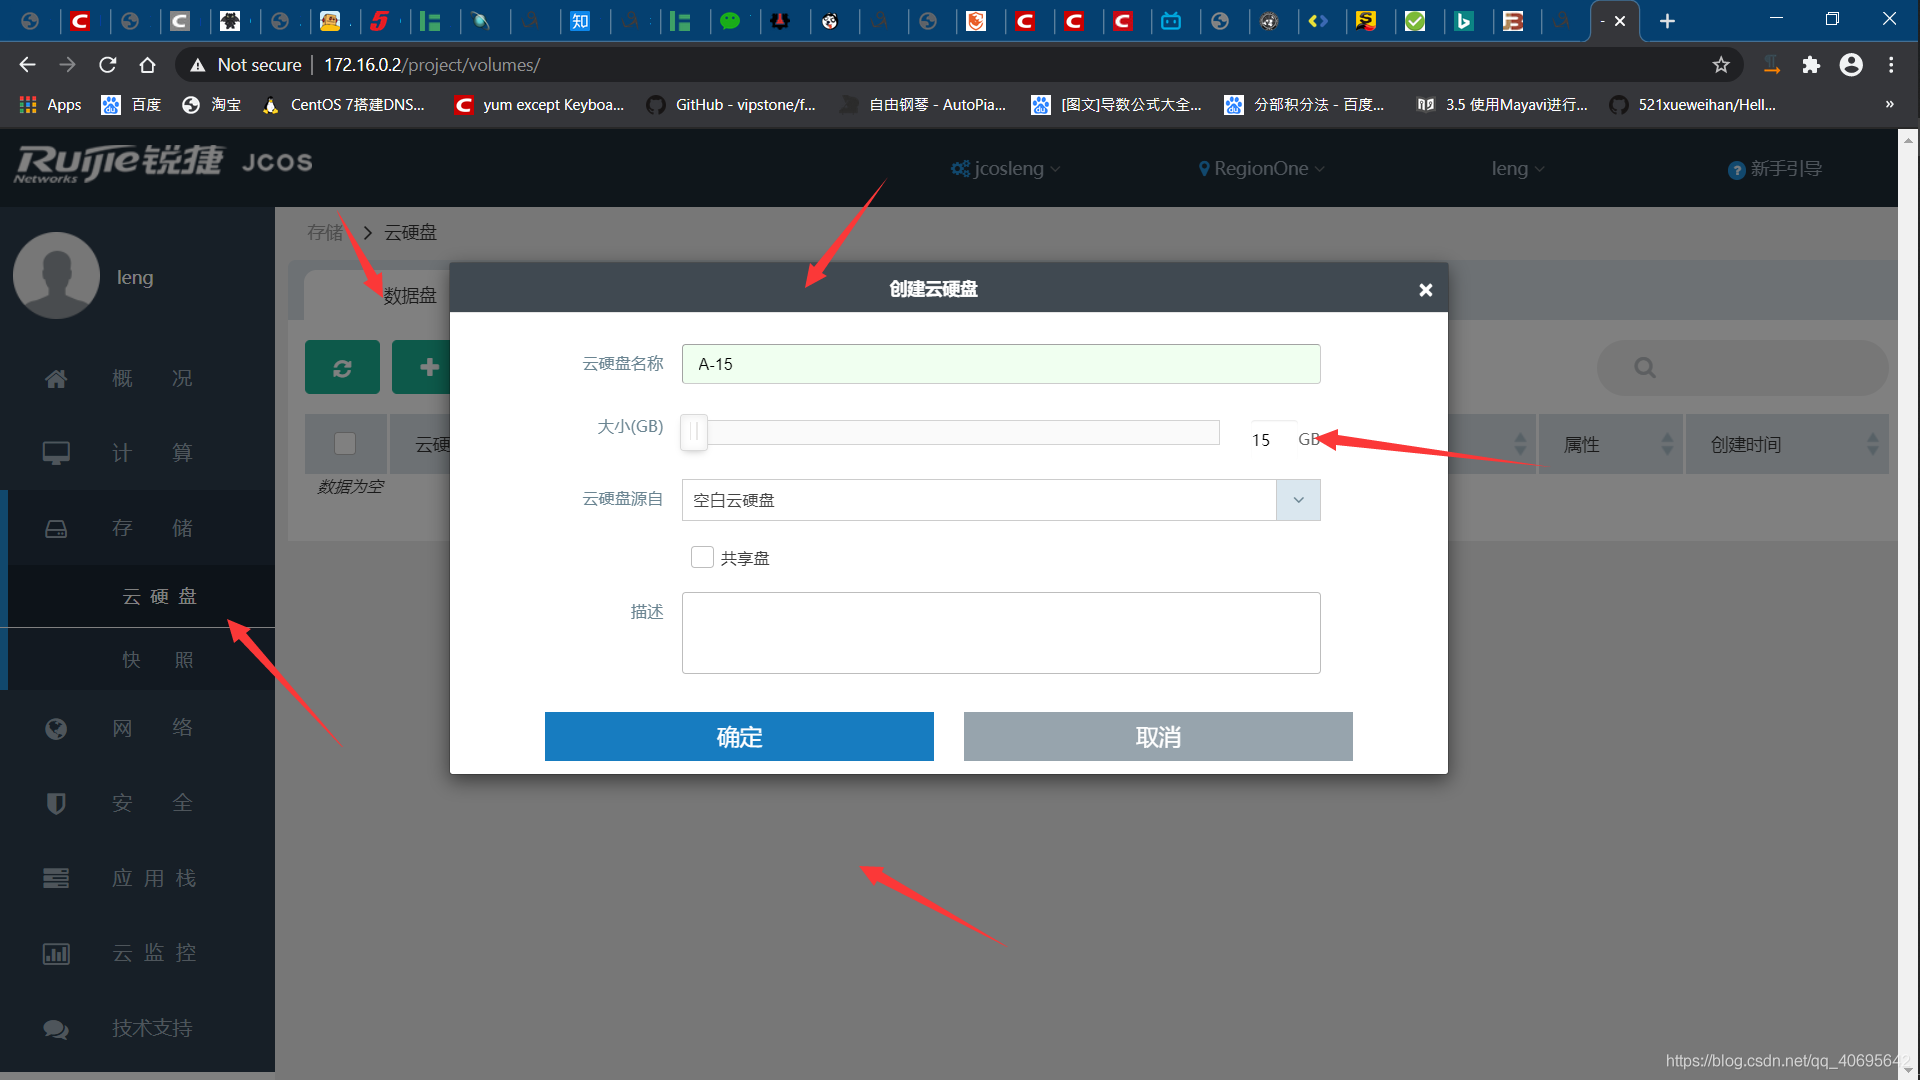Screen dimensions: 1920x1080
Task: Click the 新手引导 help question icon
Action: point(1736,170)
